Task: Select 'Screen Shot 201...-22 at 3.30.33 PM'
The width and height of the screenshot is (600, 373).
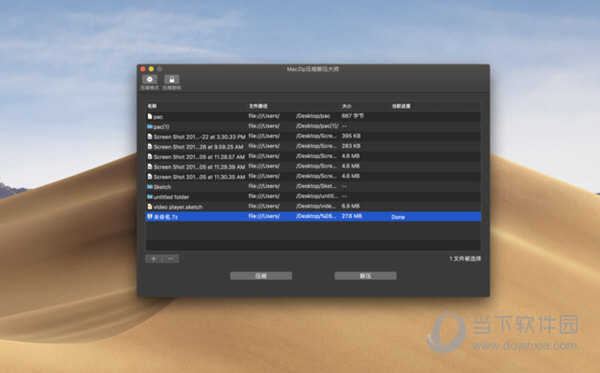Action: tap(199, 137)
